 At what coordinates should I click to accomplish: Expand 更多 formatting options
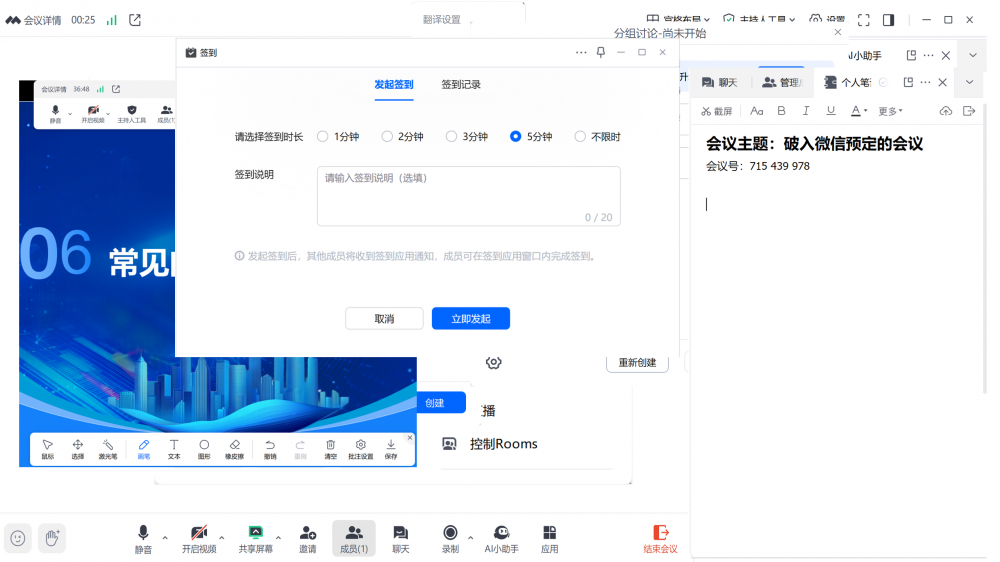tap(890, 111)
